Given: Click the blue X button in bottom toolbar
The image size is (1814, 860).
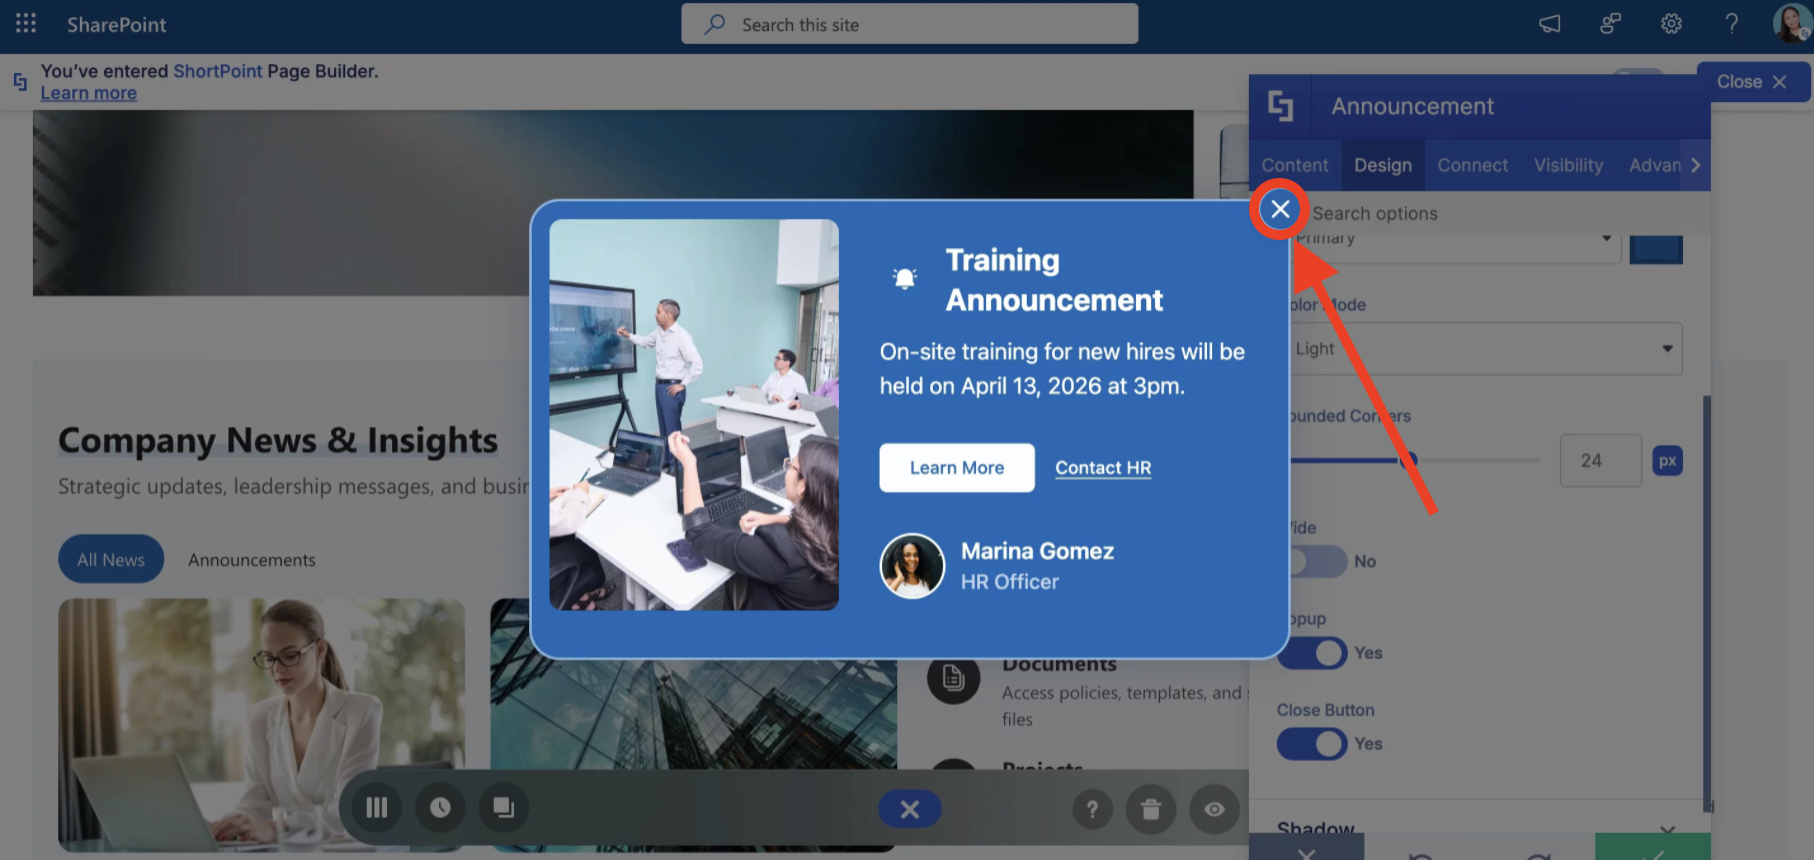Looking at the screenshot, I should coord(910,809).
